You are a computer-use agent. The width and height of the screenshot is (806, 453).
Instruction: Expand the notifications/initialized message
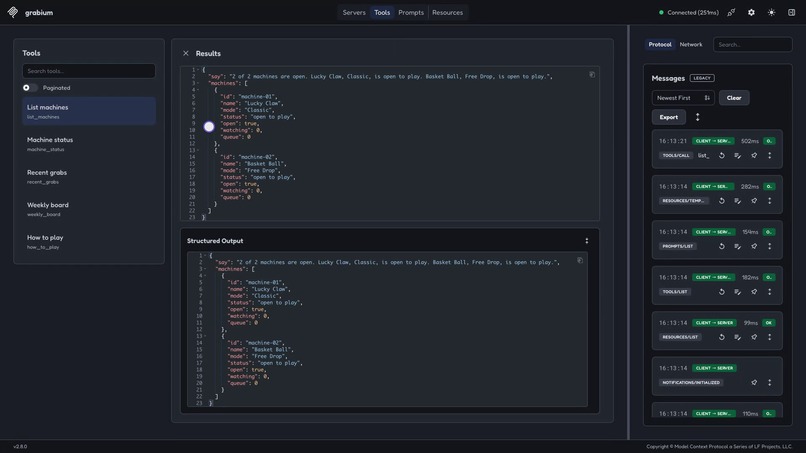point(770,382)
